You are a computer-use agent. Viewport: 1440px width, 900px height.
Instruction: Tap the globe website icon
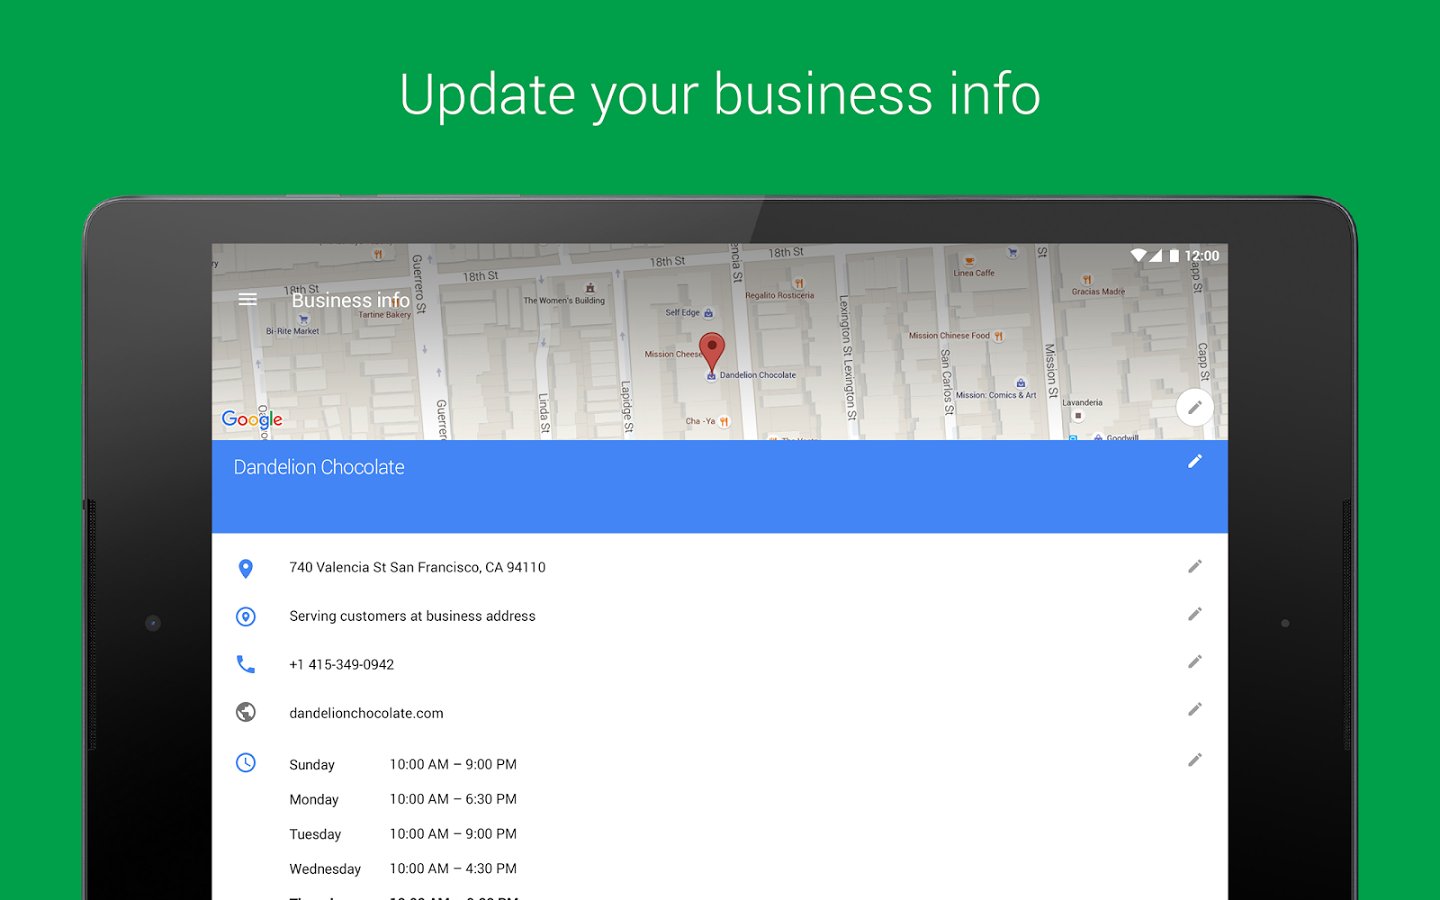[246, 712]
